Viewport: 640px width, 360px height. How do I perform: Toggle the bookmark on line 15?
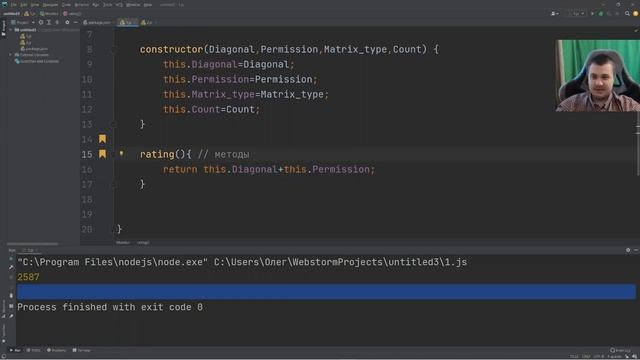[x=102, y=154]
